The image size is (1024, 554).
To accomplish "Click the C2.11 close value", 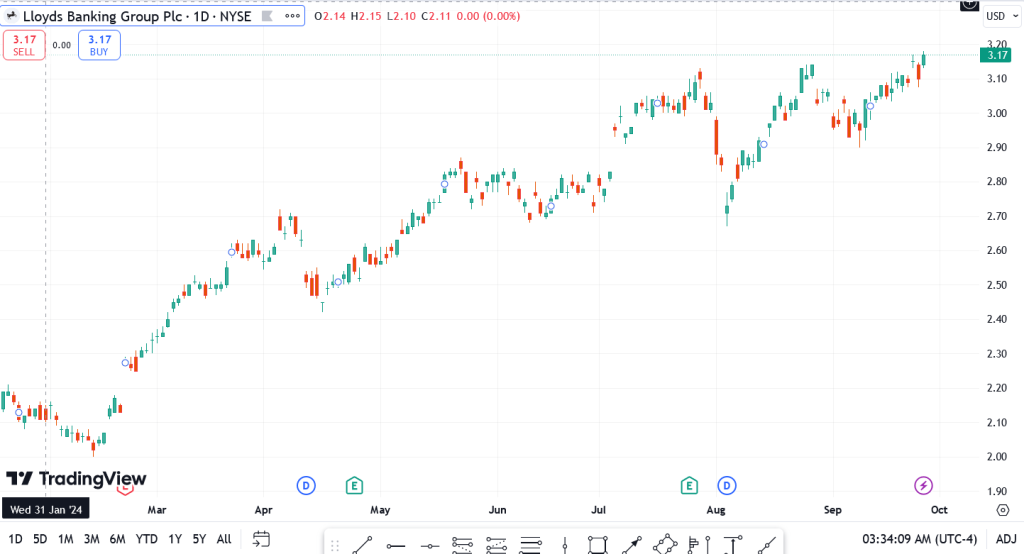I will (x=436, y=16).
